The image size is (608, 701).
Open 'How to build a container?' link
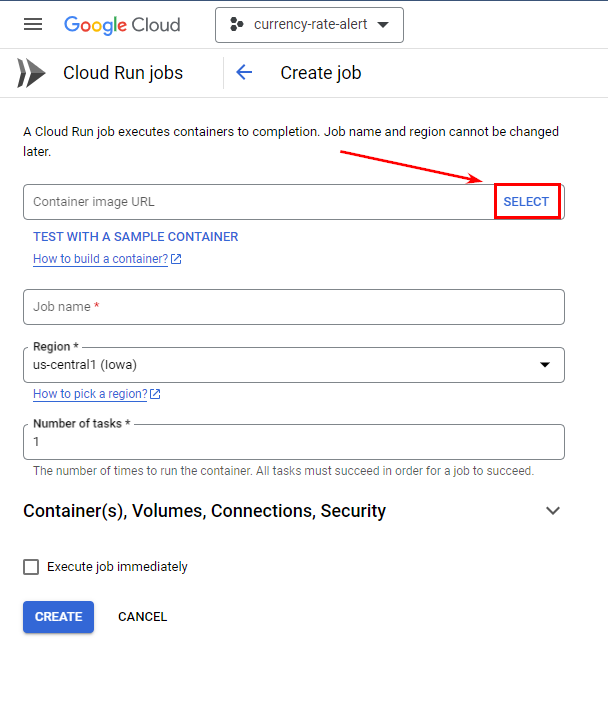point(100,259)
